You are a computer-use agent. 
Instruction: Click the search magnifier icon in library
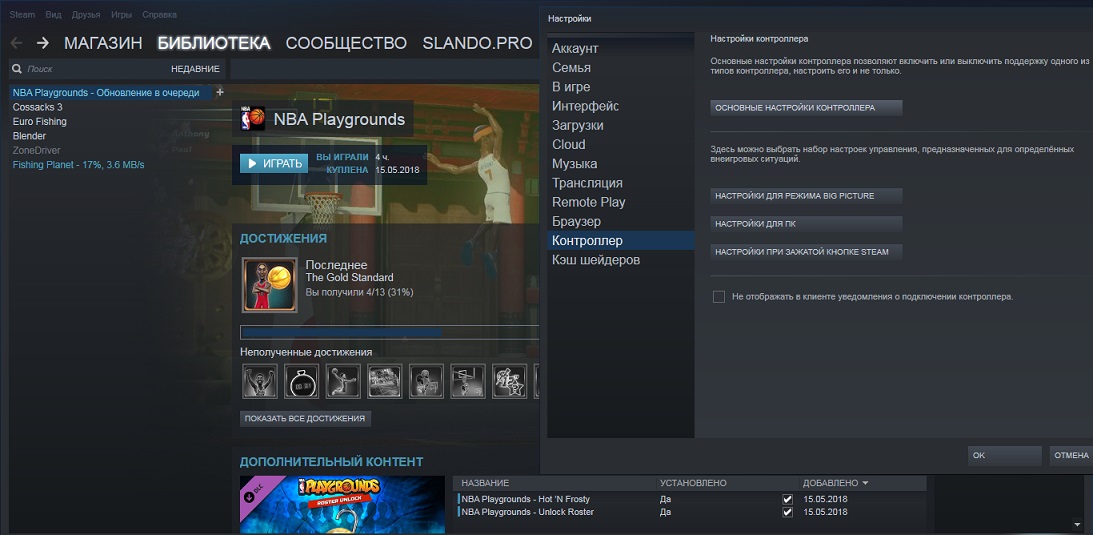[17, 69]
